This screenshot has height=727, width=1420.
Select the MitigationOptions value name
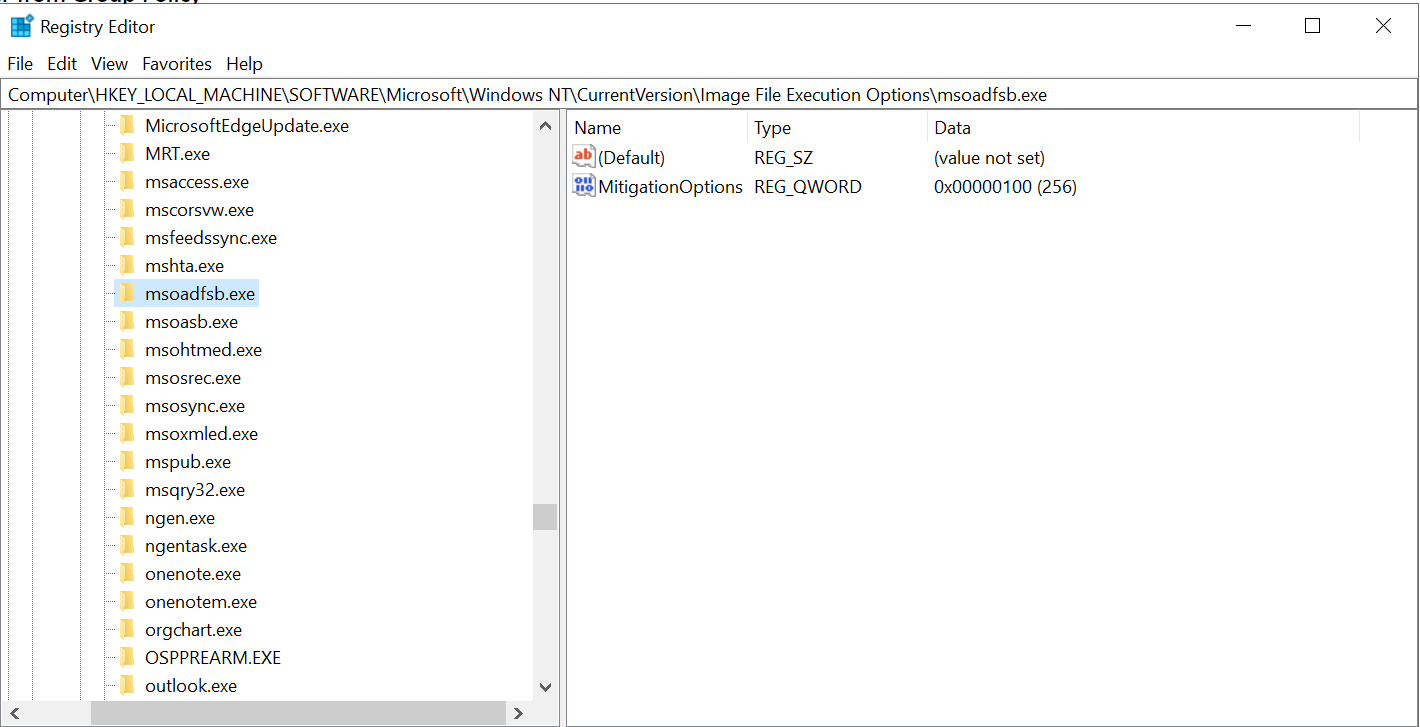point(670,187)
